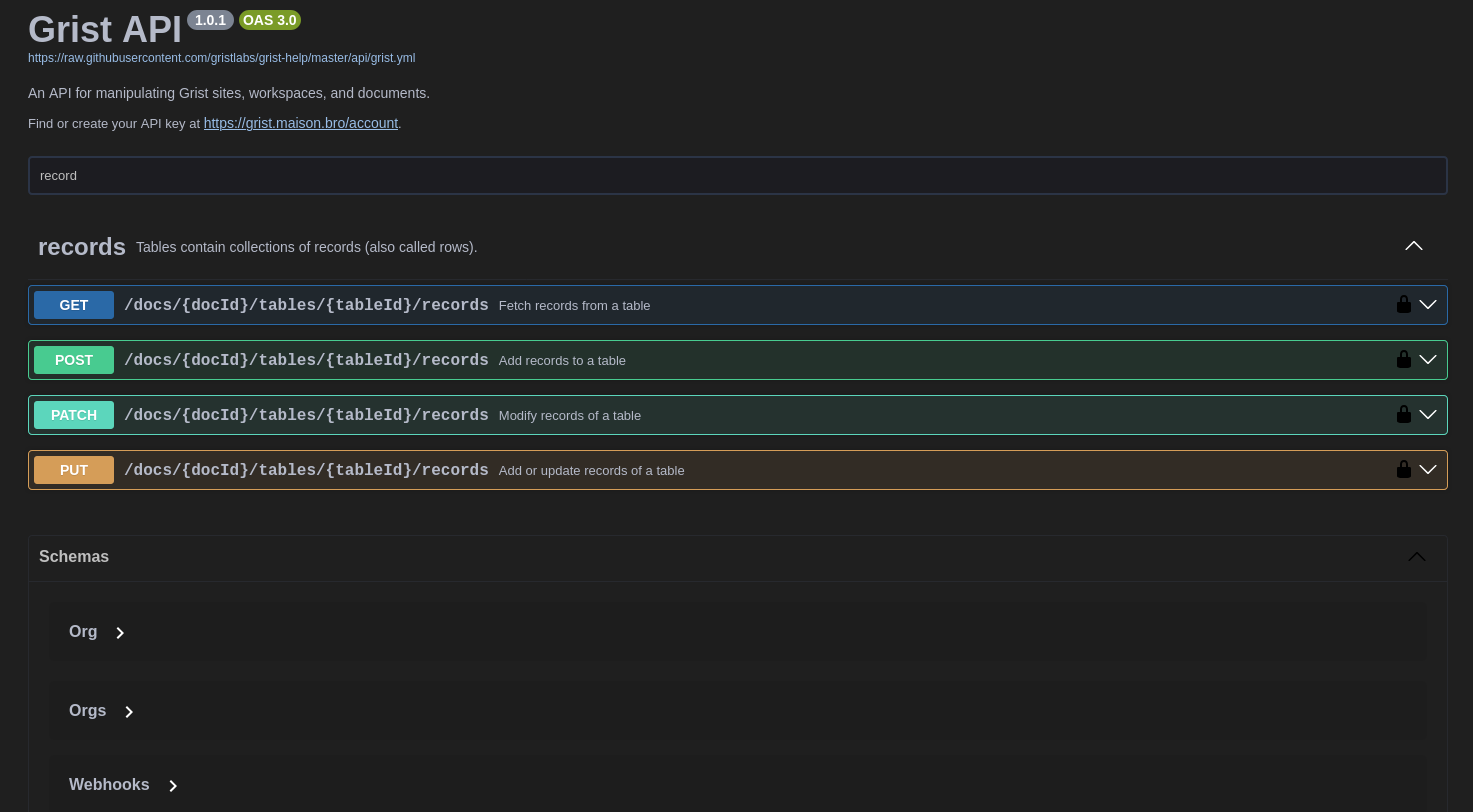This screenshot has width=1473, height=812.
Task: Open the grist.yml raw GitHub URL link
Action: click(221, 58)
